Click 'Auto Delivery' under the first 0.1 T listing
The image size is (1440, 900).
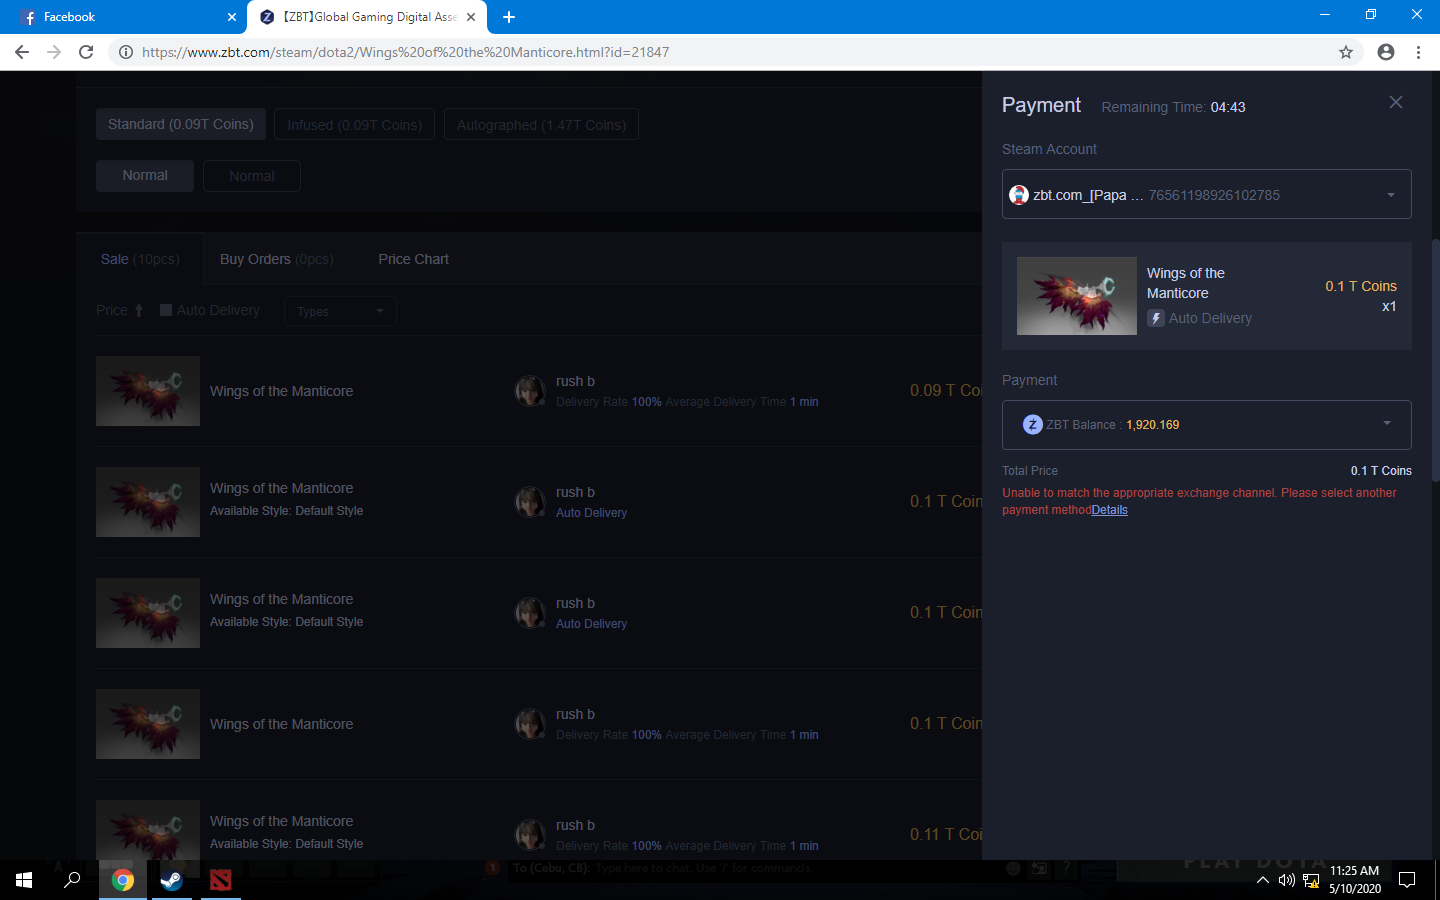(x=591, y=513)
